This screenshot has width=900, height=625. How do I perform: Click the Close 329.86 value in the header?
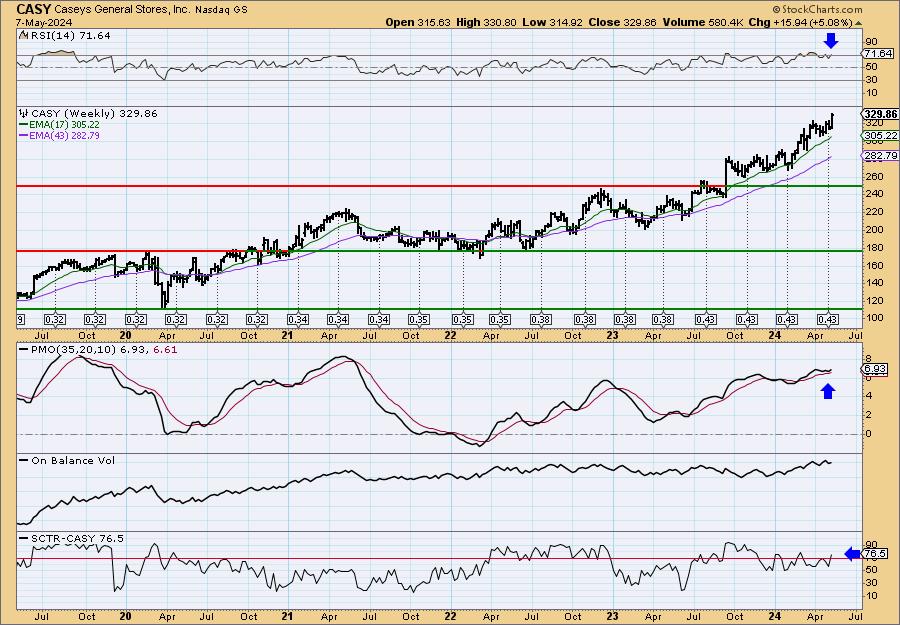621,22
